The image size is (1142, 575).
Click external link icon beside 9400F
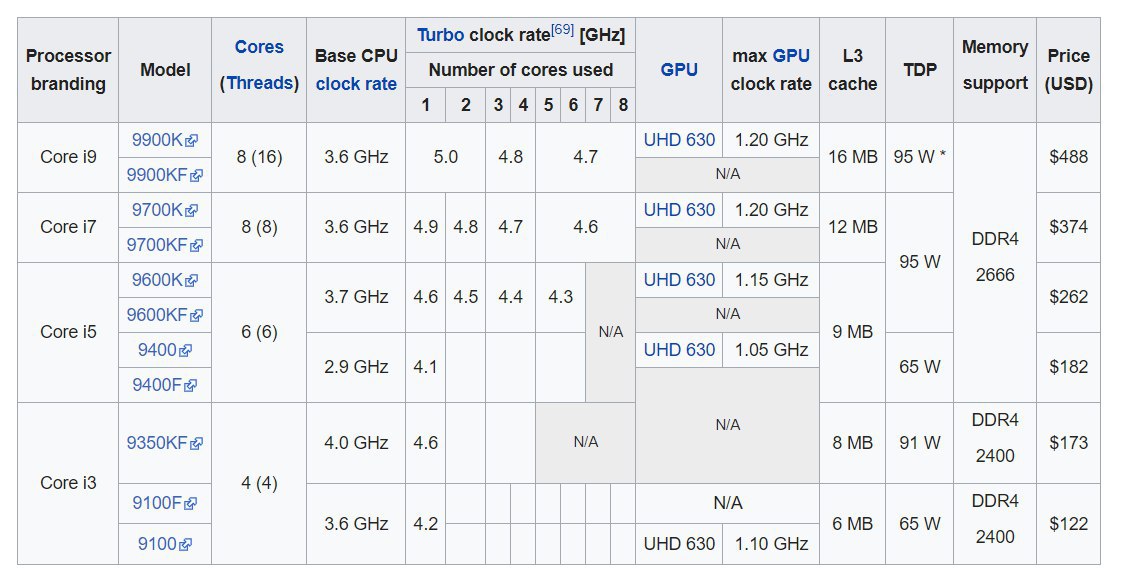click(191, 386)
